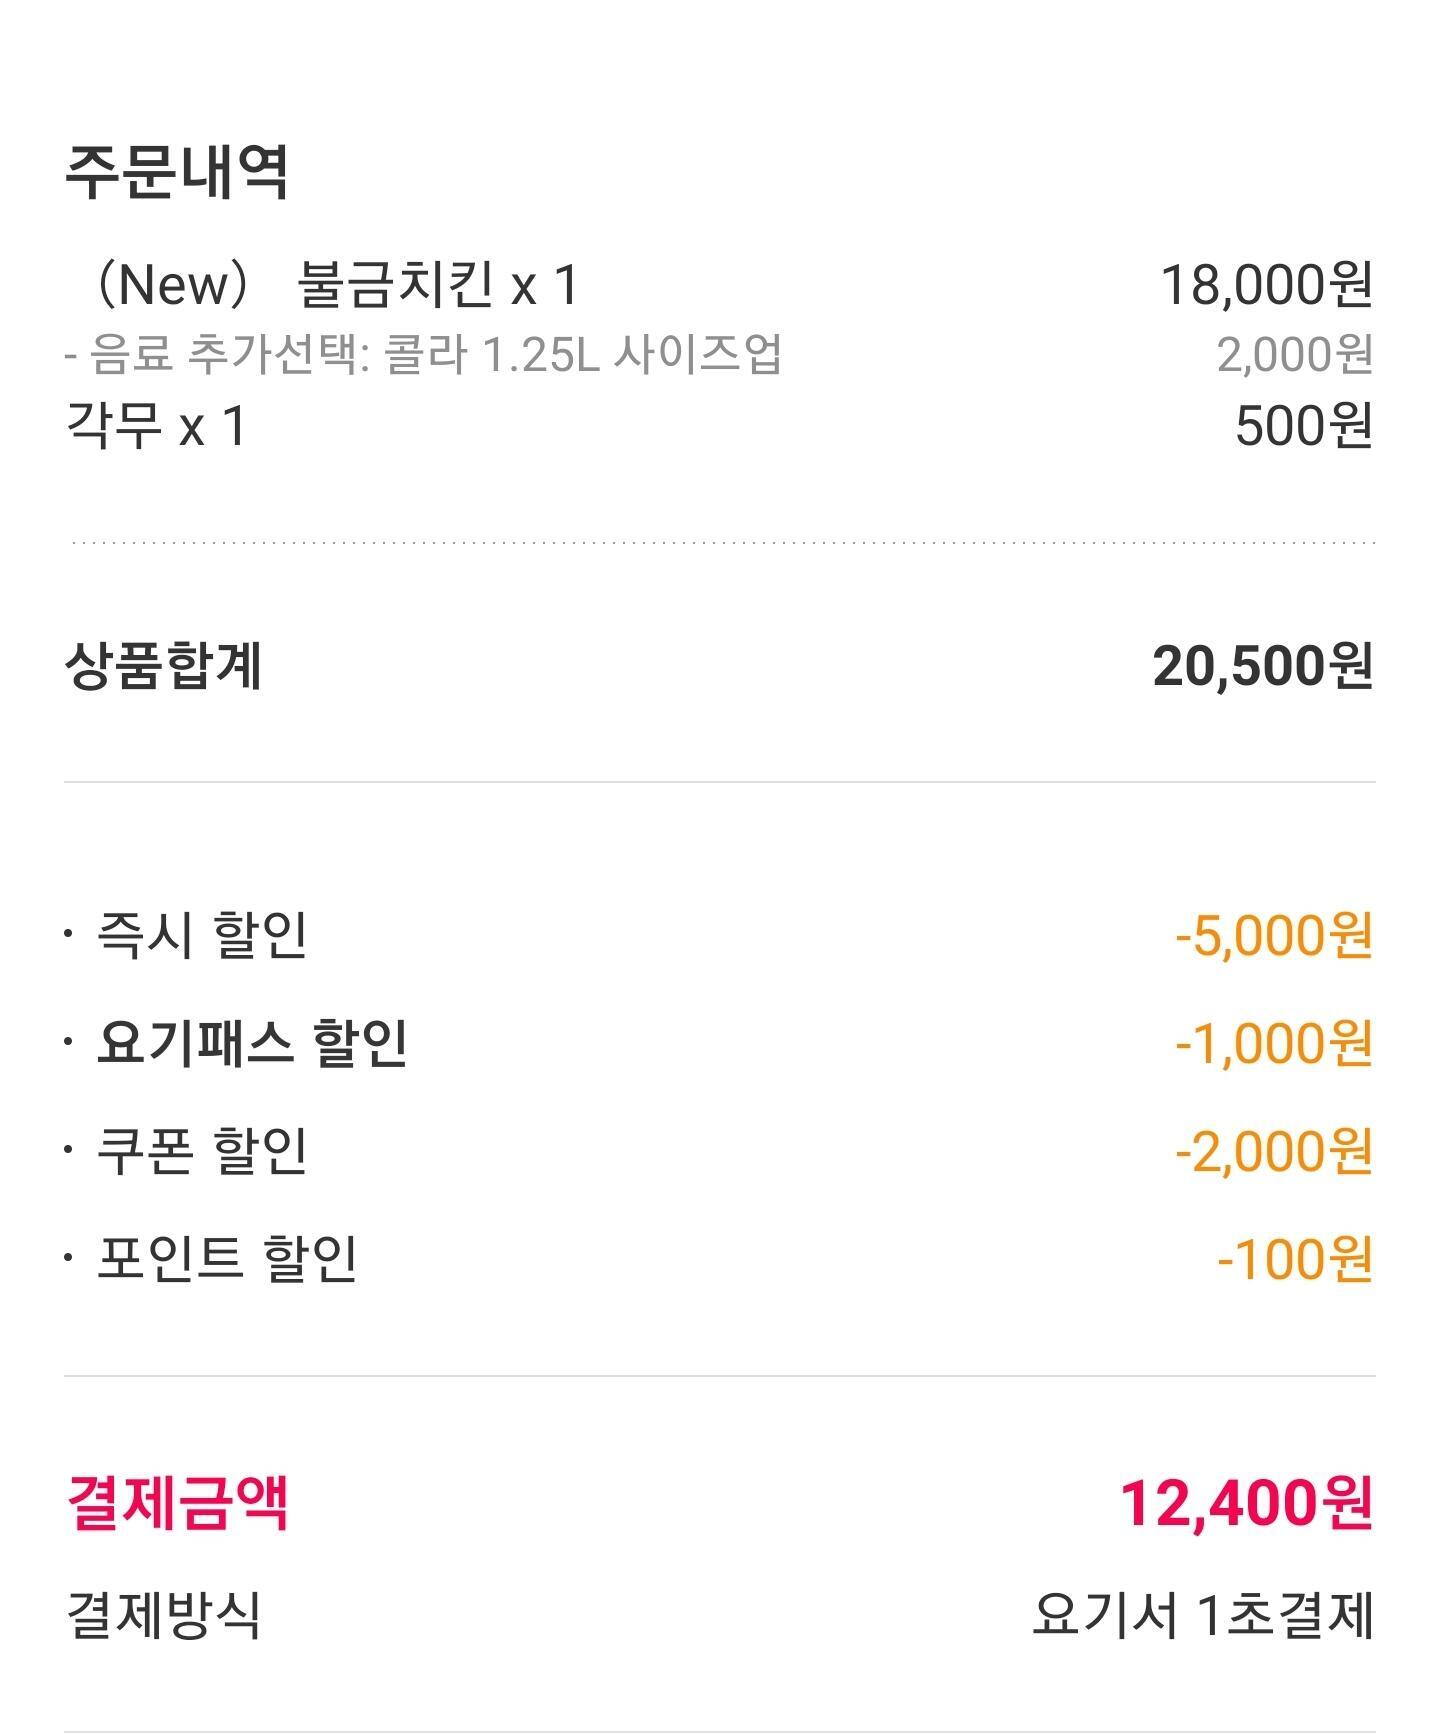Select the (New) 불금치킨 x 1 item
Screen dimensions: 1439x1735
click(333, 284)
